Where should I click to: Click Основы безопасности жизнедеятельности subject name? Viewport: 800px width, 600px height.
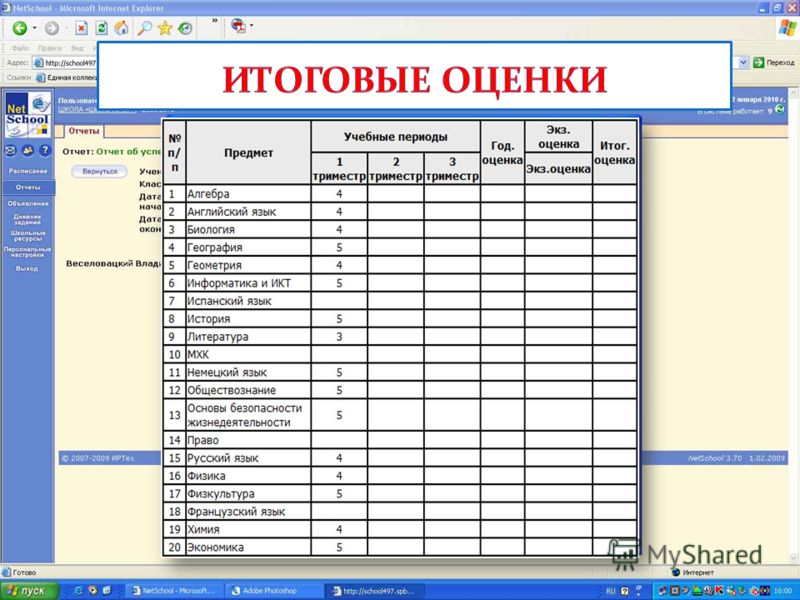245,415
